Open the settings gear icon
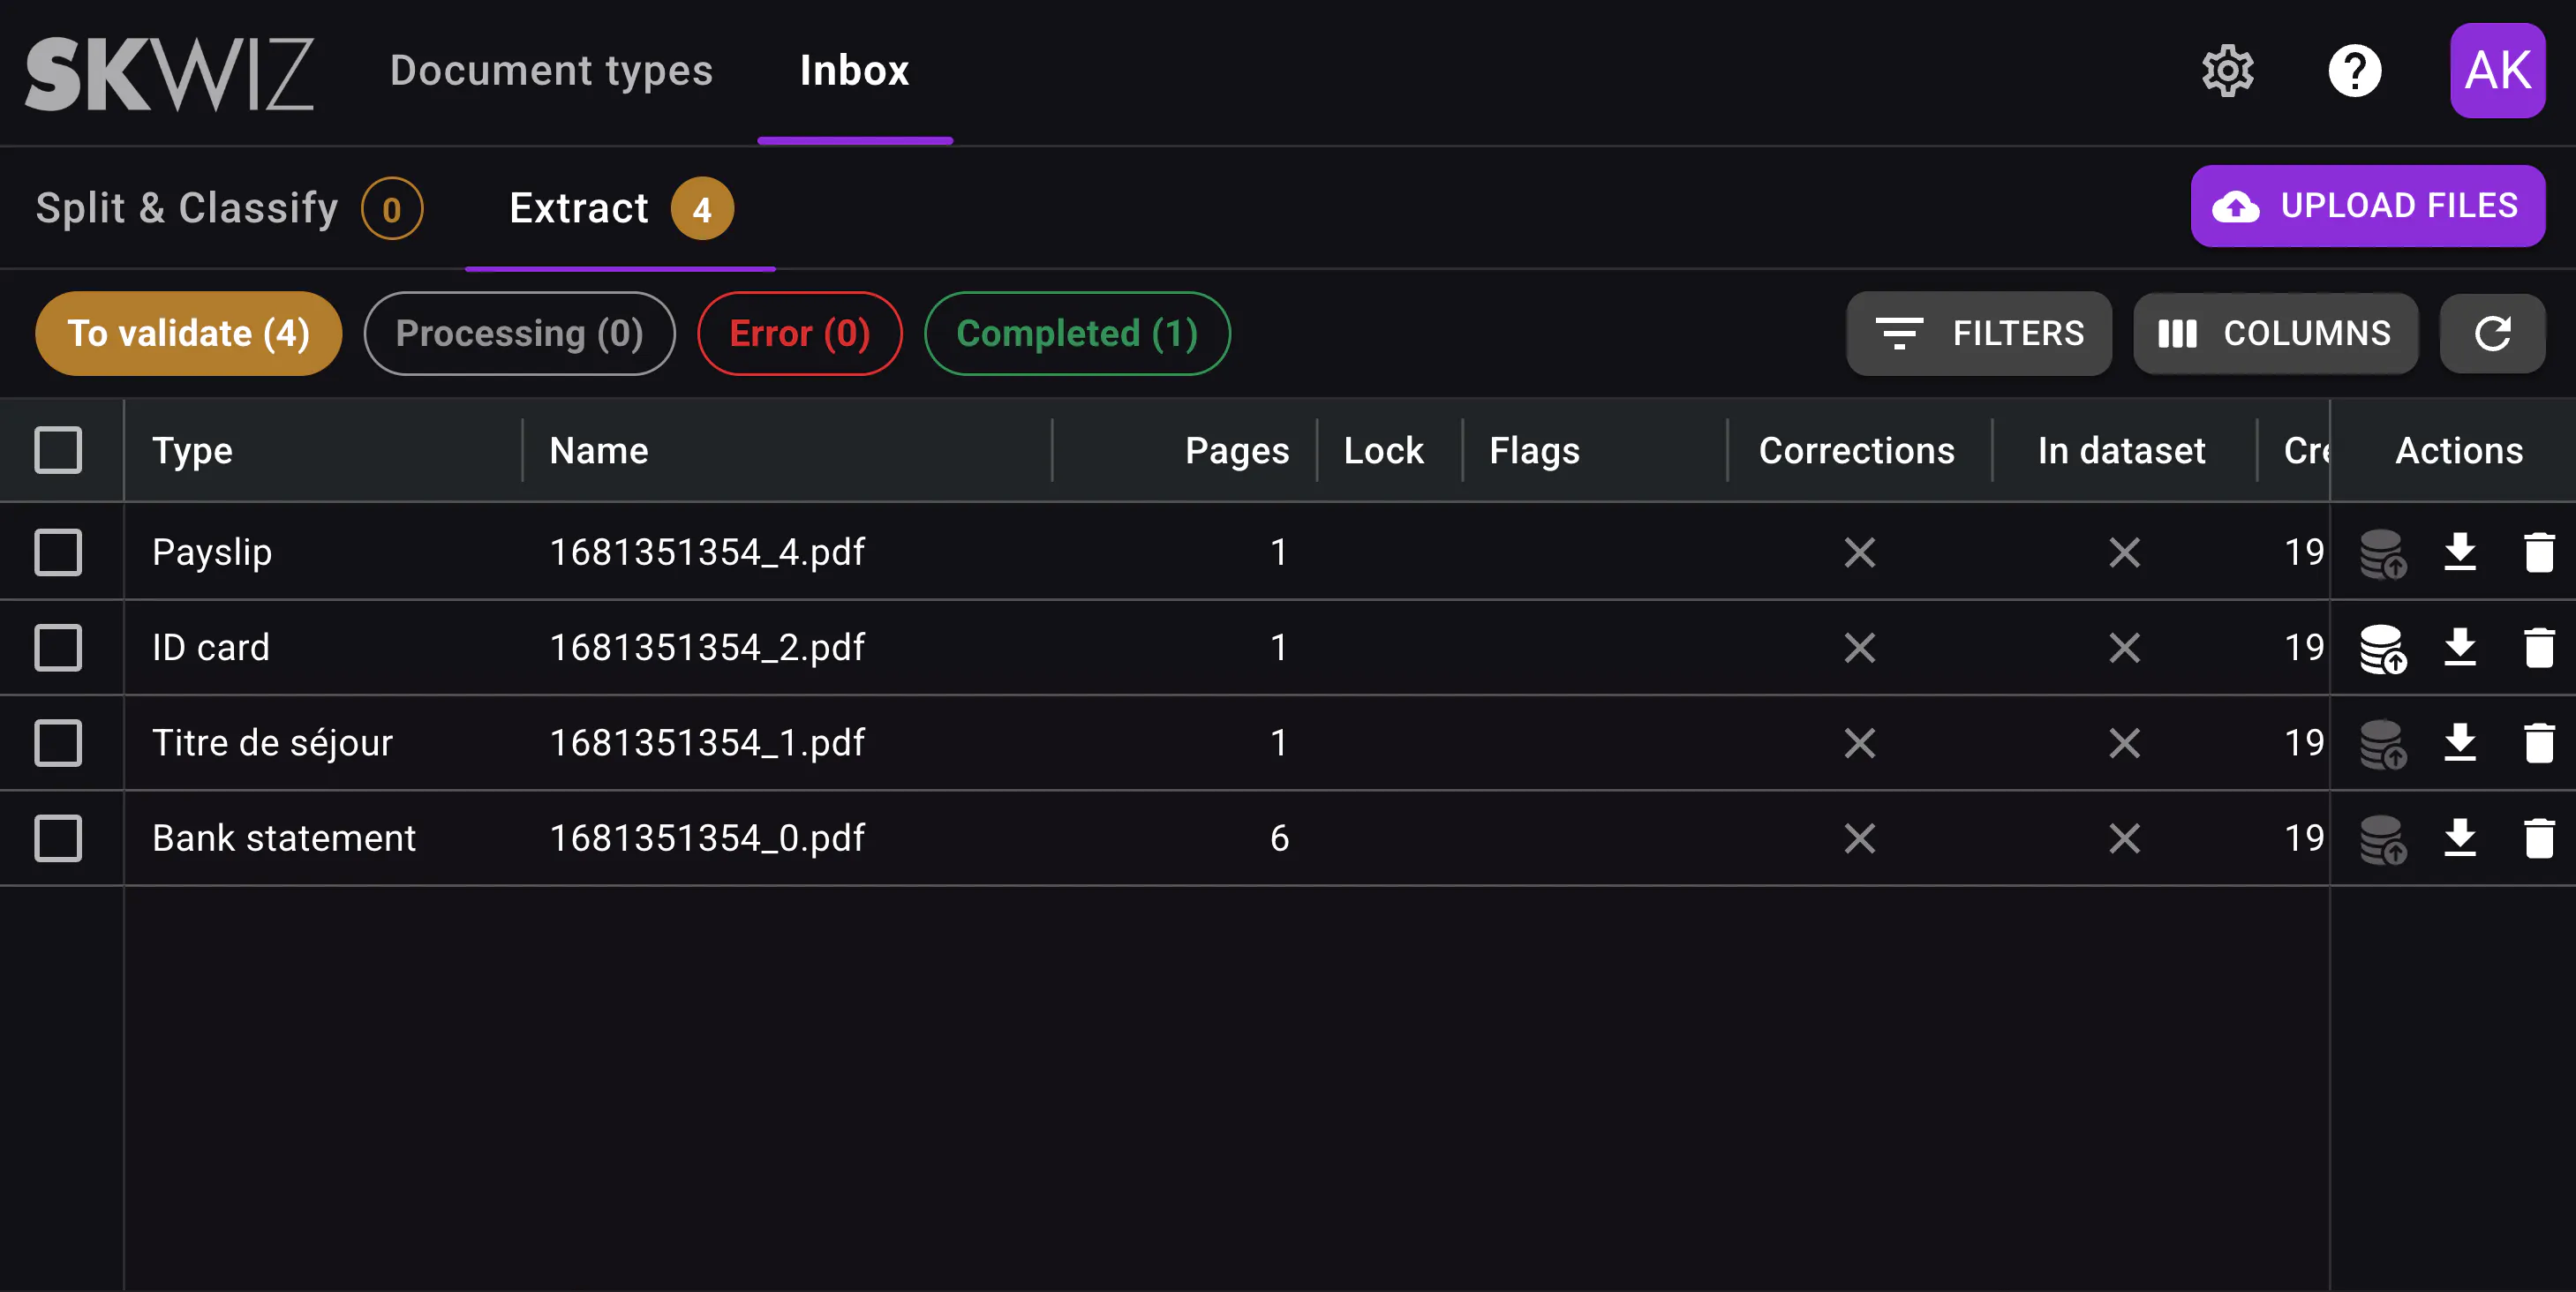The image size is (2576, 1292). point(2227,71)
